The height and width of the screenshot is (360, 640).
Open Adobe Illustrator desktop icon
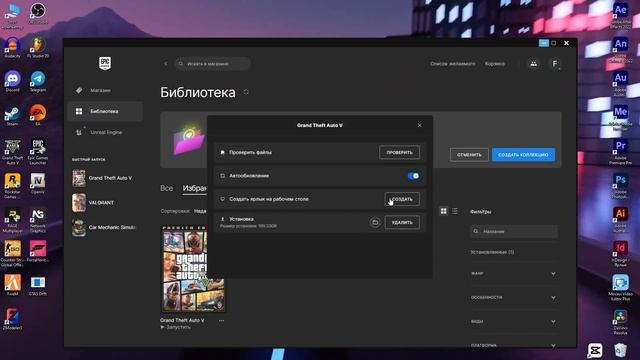(620, 220)
